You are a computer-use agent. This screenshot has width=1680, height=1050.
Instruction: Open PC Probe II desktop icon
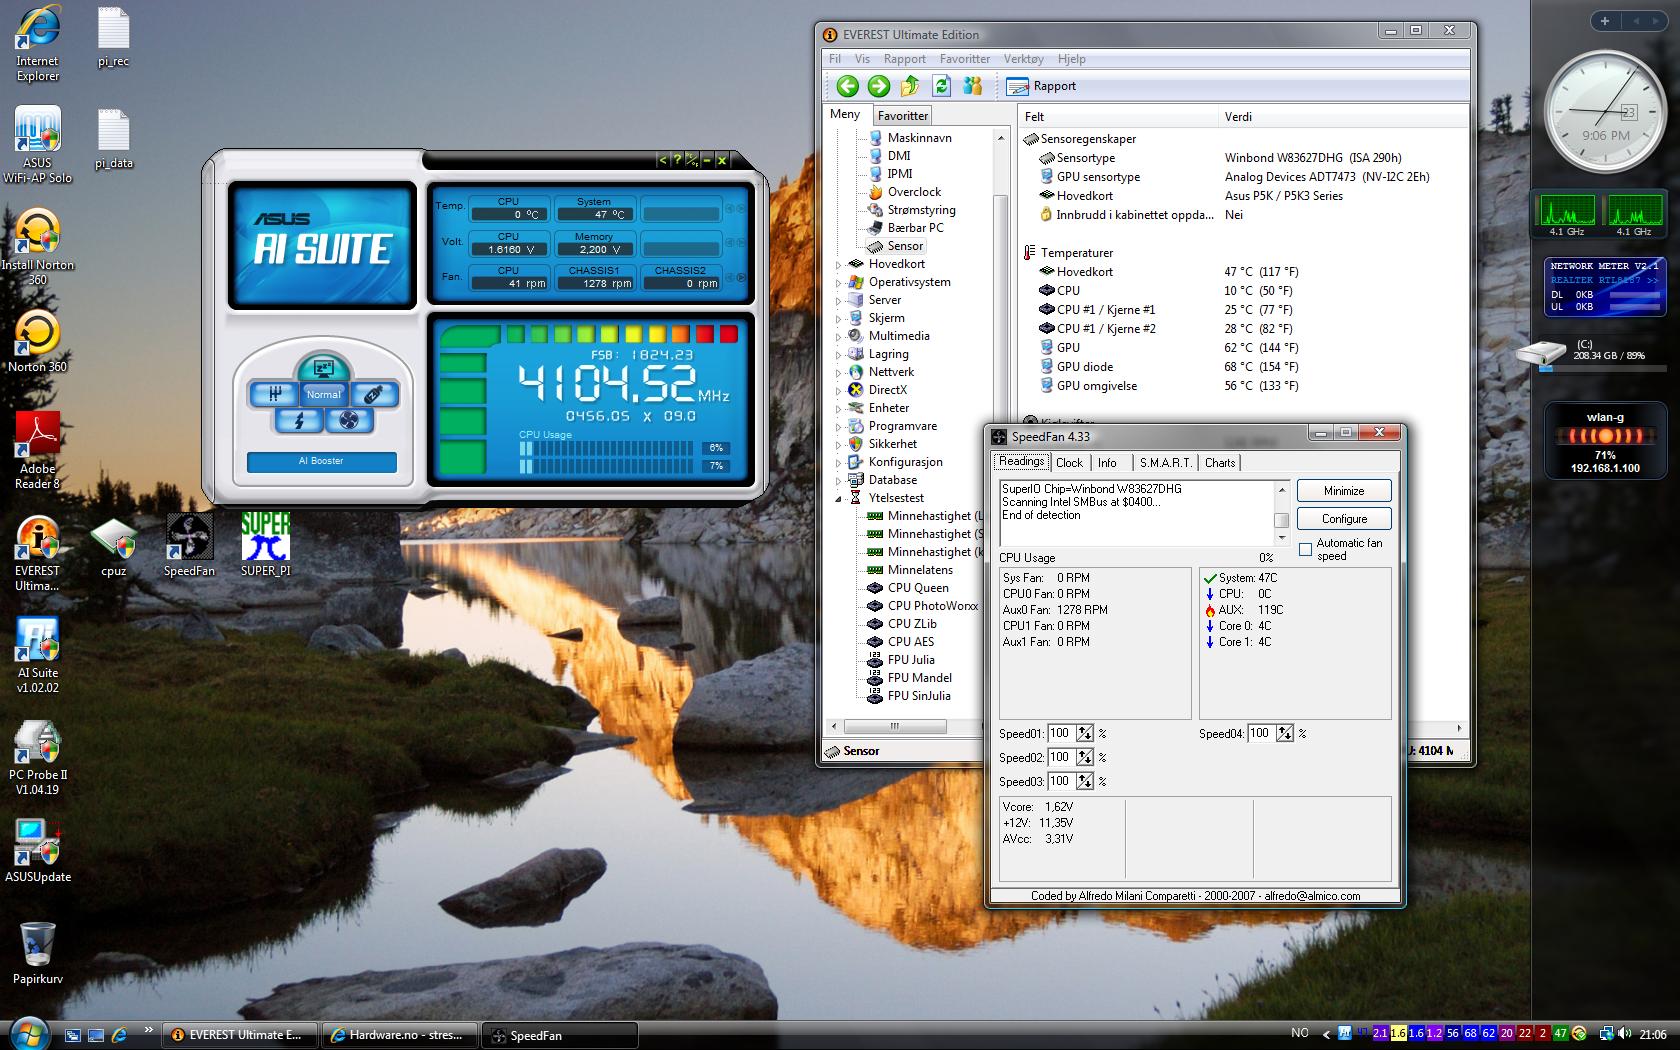[38, 757]
